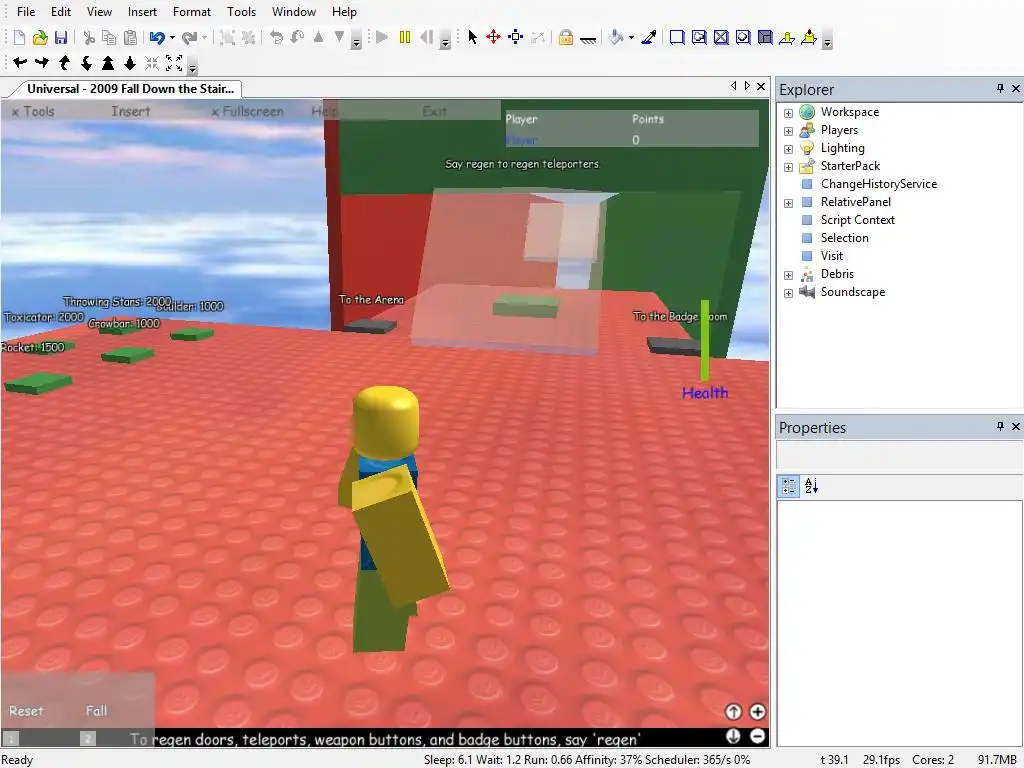
Task: Click the Anchor tool icon
Action: click(588, 39)
